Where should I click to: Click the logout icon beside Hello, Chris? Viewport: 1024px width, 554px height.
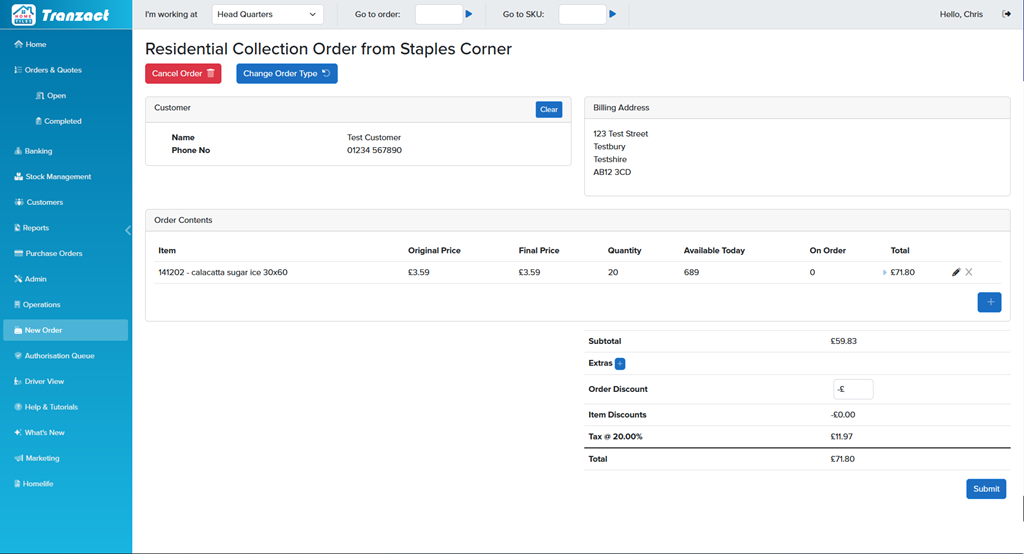[1006, 14]
